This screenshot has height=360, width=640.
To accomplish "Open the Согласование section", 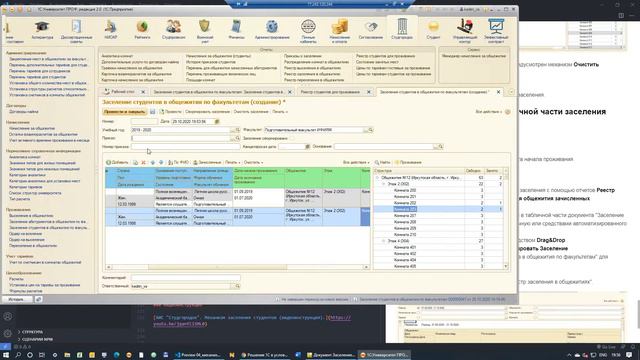I will tap(371, 30).
